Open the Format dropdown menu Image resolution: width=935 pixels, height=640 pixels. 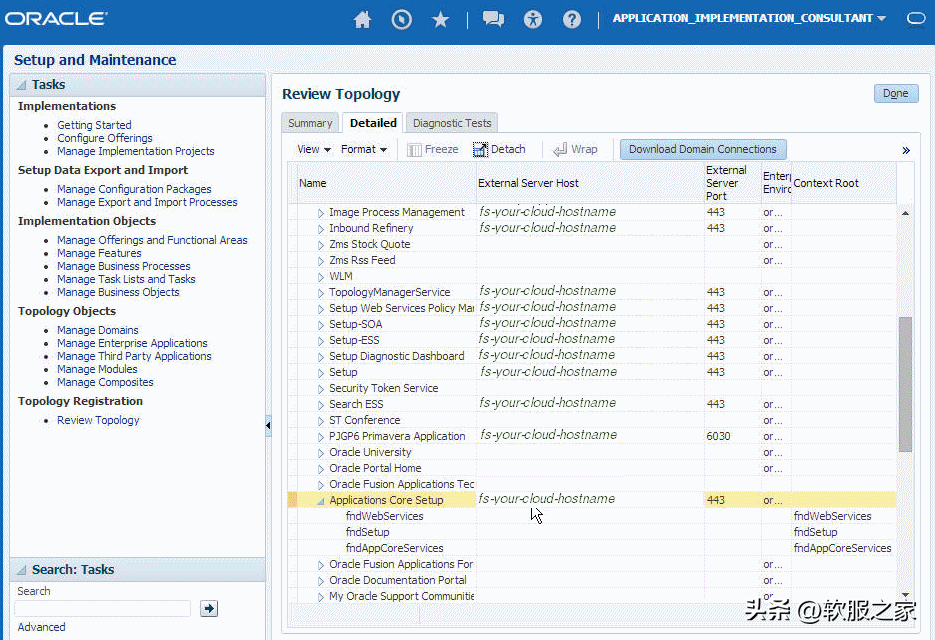(364, 149)
